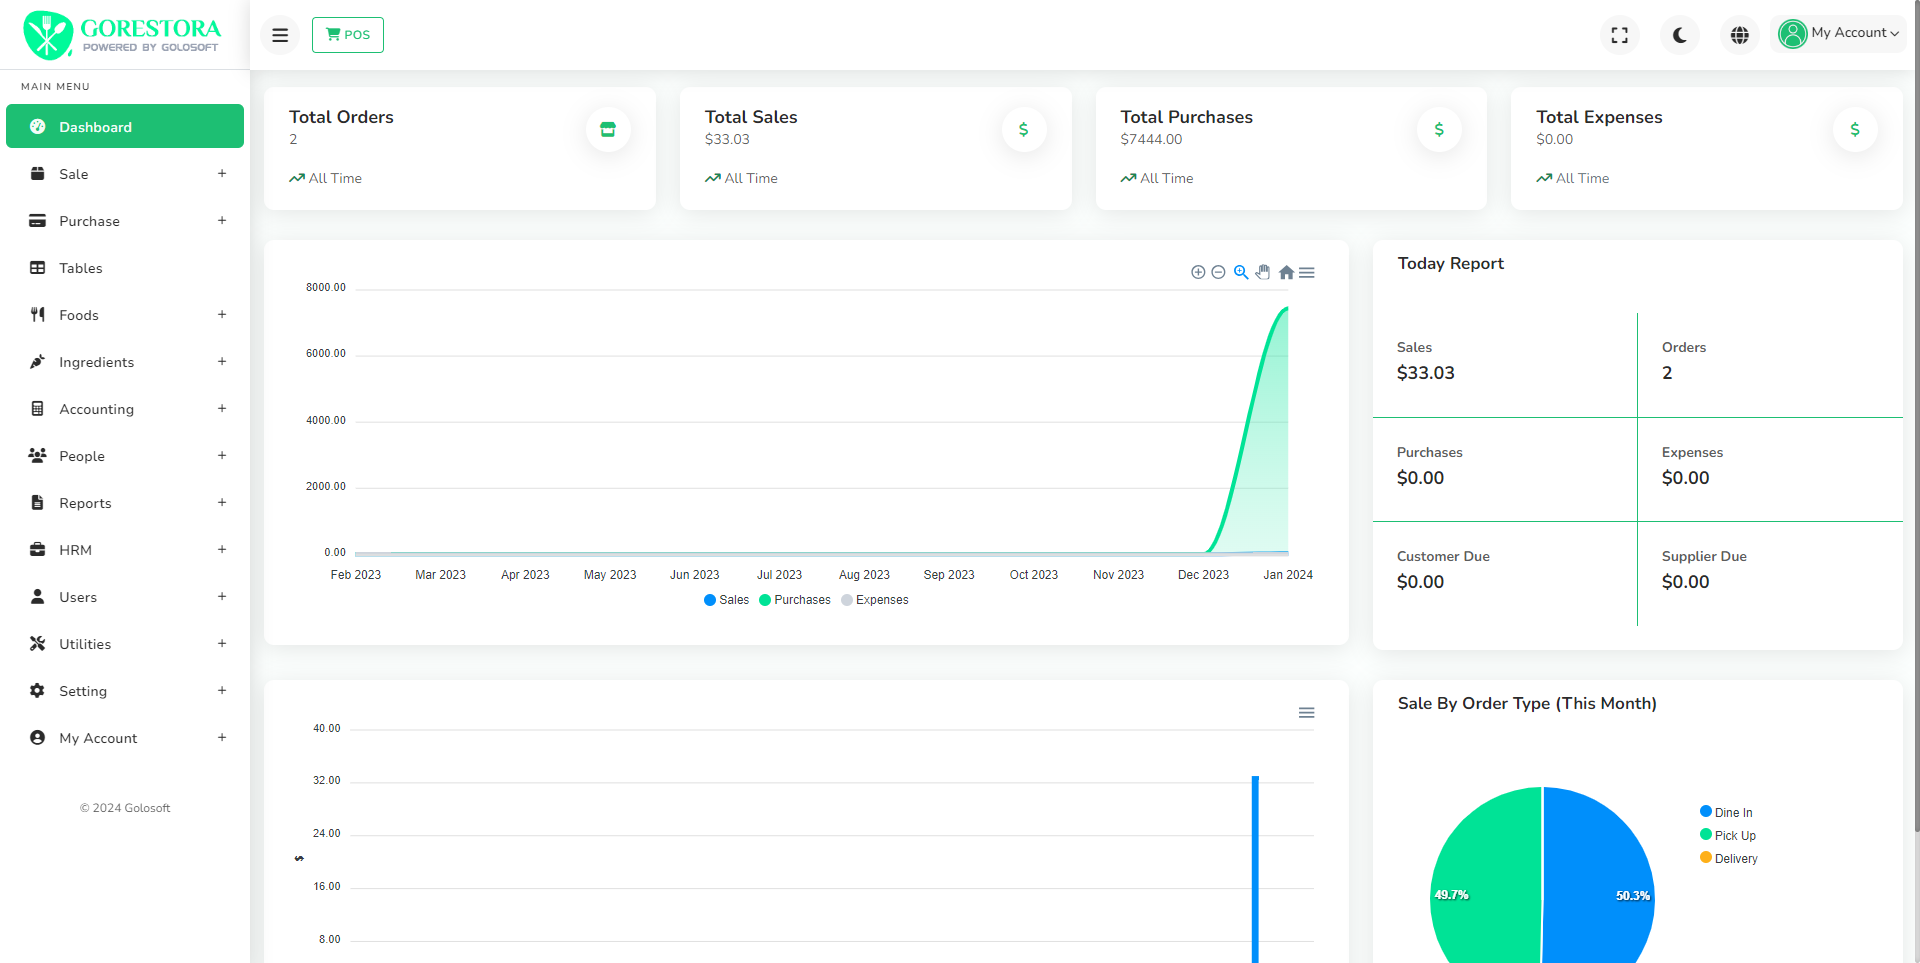Click the globe language icon

click(x=1740, y=35)
